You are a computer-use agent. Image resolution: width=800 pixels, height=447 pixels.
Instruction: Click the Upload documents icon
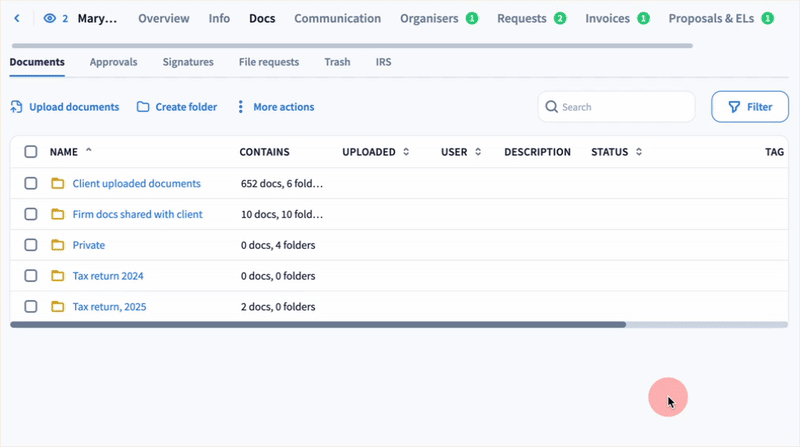[x=17, y=107]
